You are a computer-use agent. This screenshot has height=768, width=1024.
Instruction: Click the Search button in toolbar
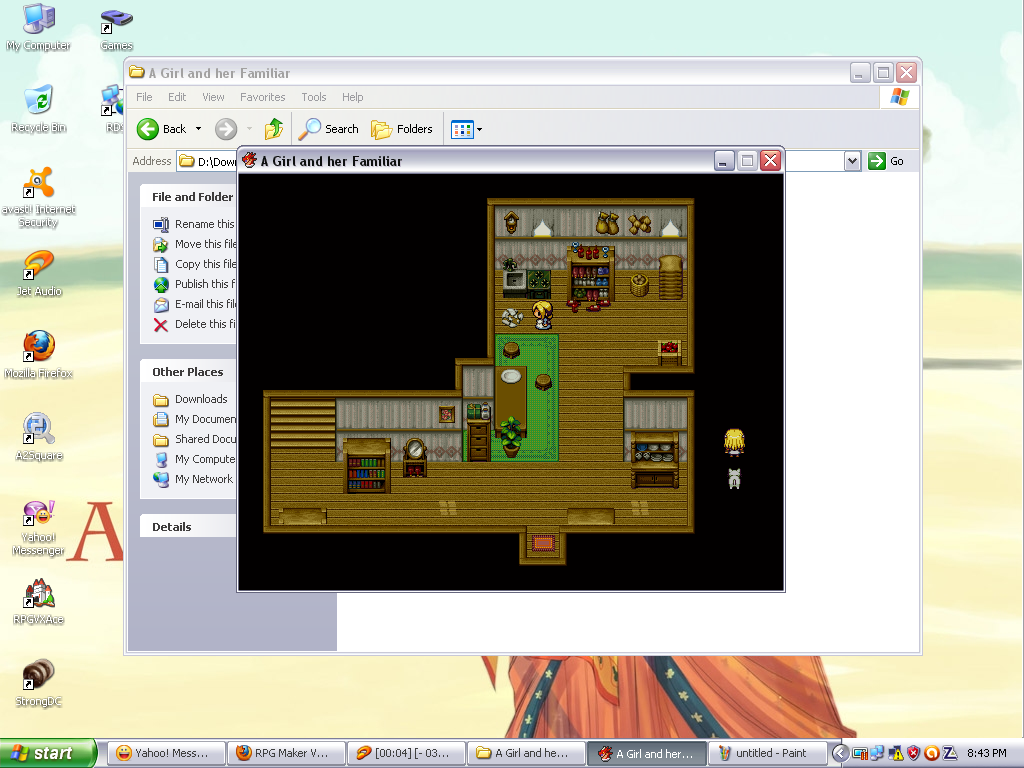click(329, 129)
